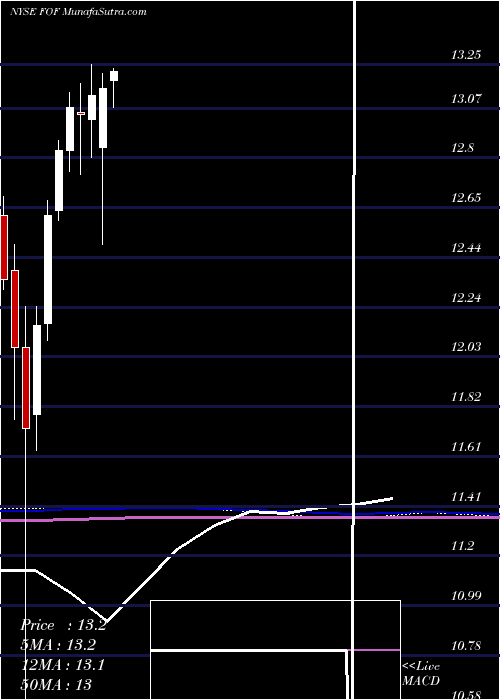Click the white candle with the long lower wick
500x700 pixels.
point(103,118)
